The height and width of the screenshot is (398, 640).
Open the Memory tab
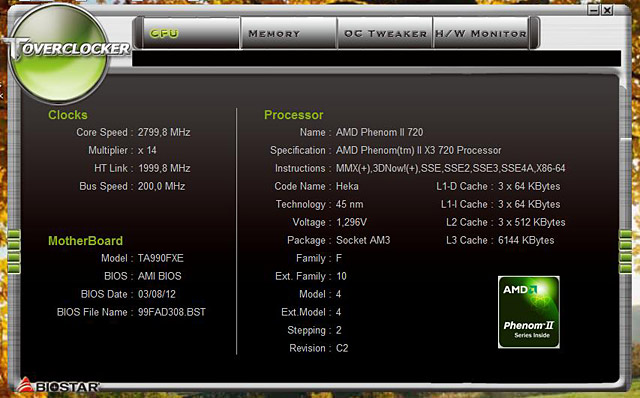click(289, 33)
